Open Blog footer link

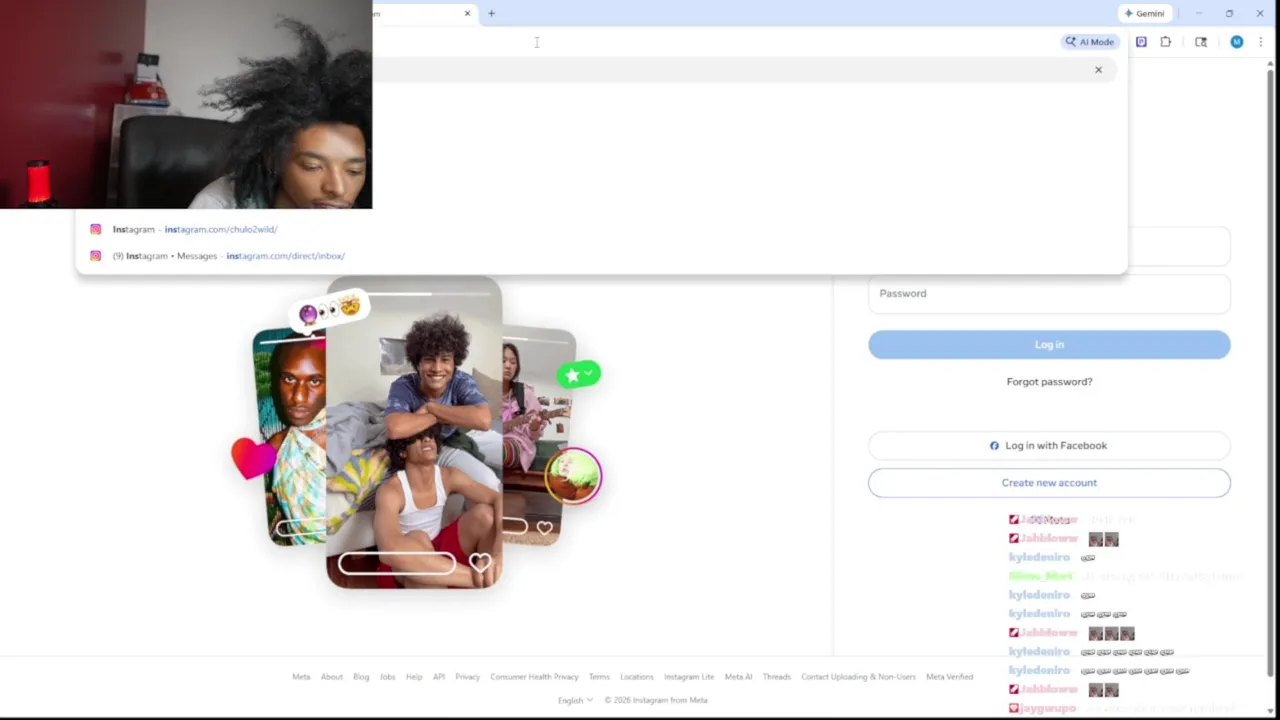[361, 677]
